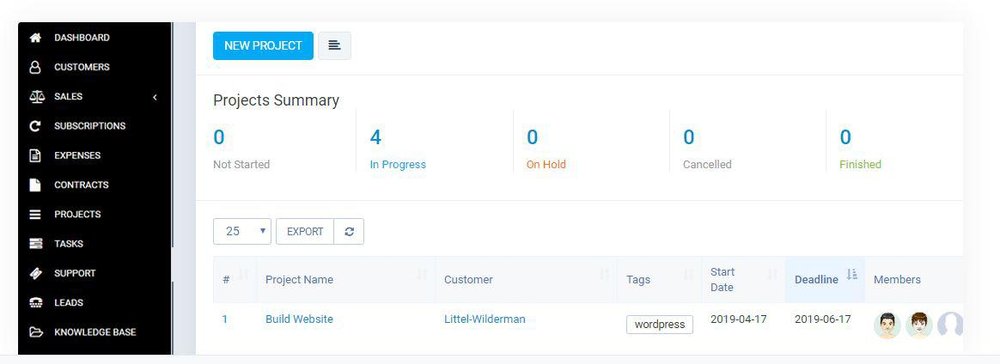Filter by Cancelled projects

[707, 164]
